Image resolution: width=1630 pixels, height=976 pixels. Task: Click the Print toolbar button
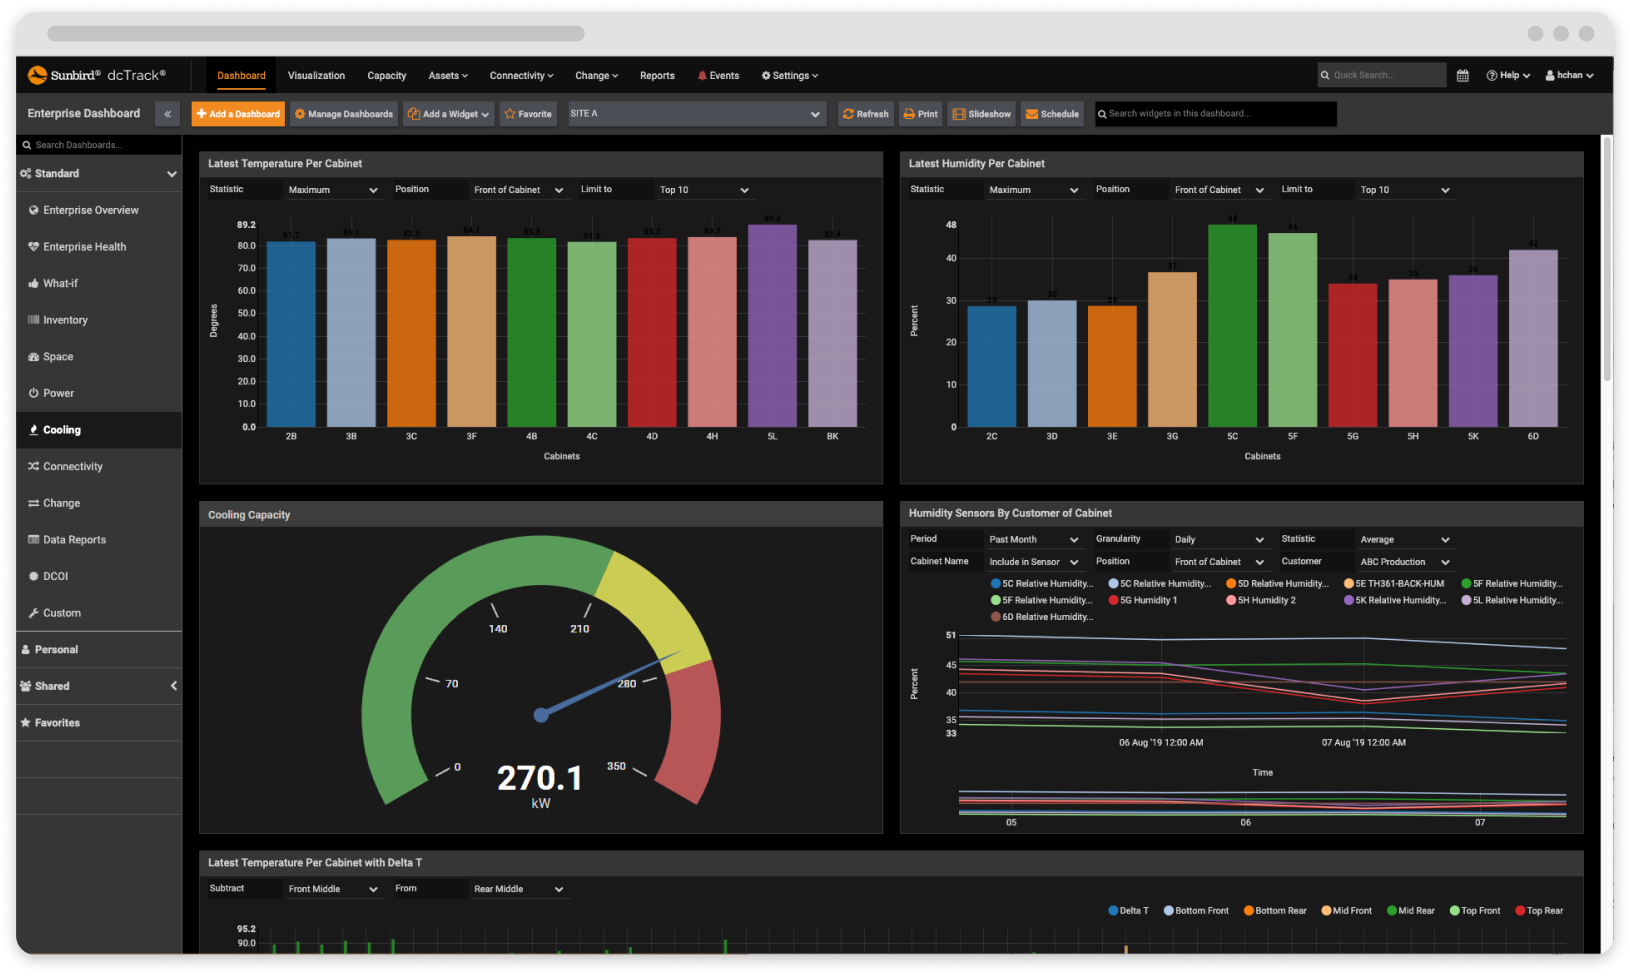920,114
